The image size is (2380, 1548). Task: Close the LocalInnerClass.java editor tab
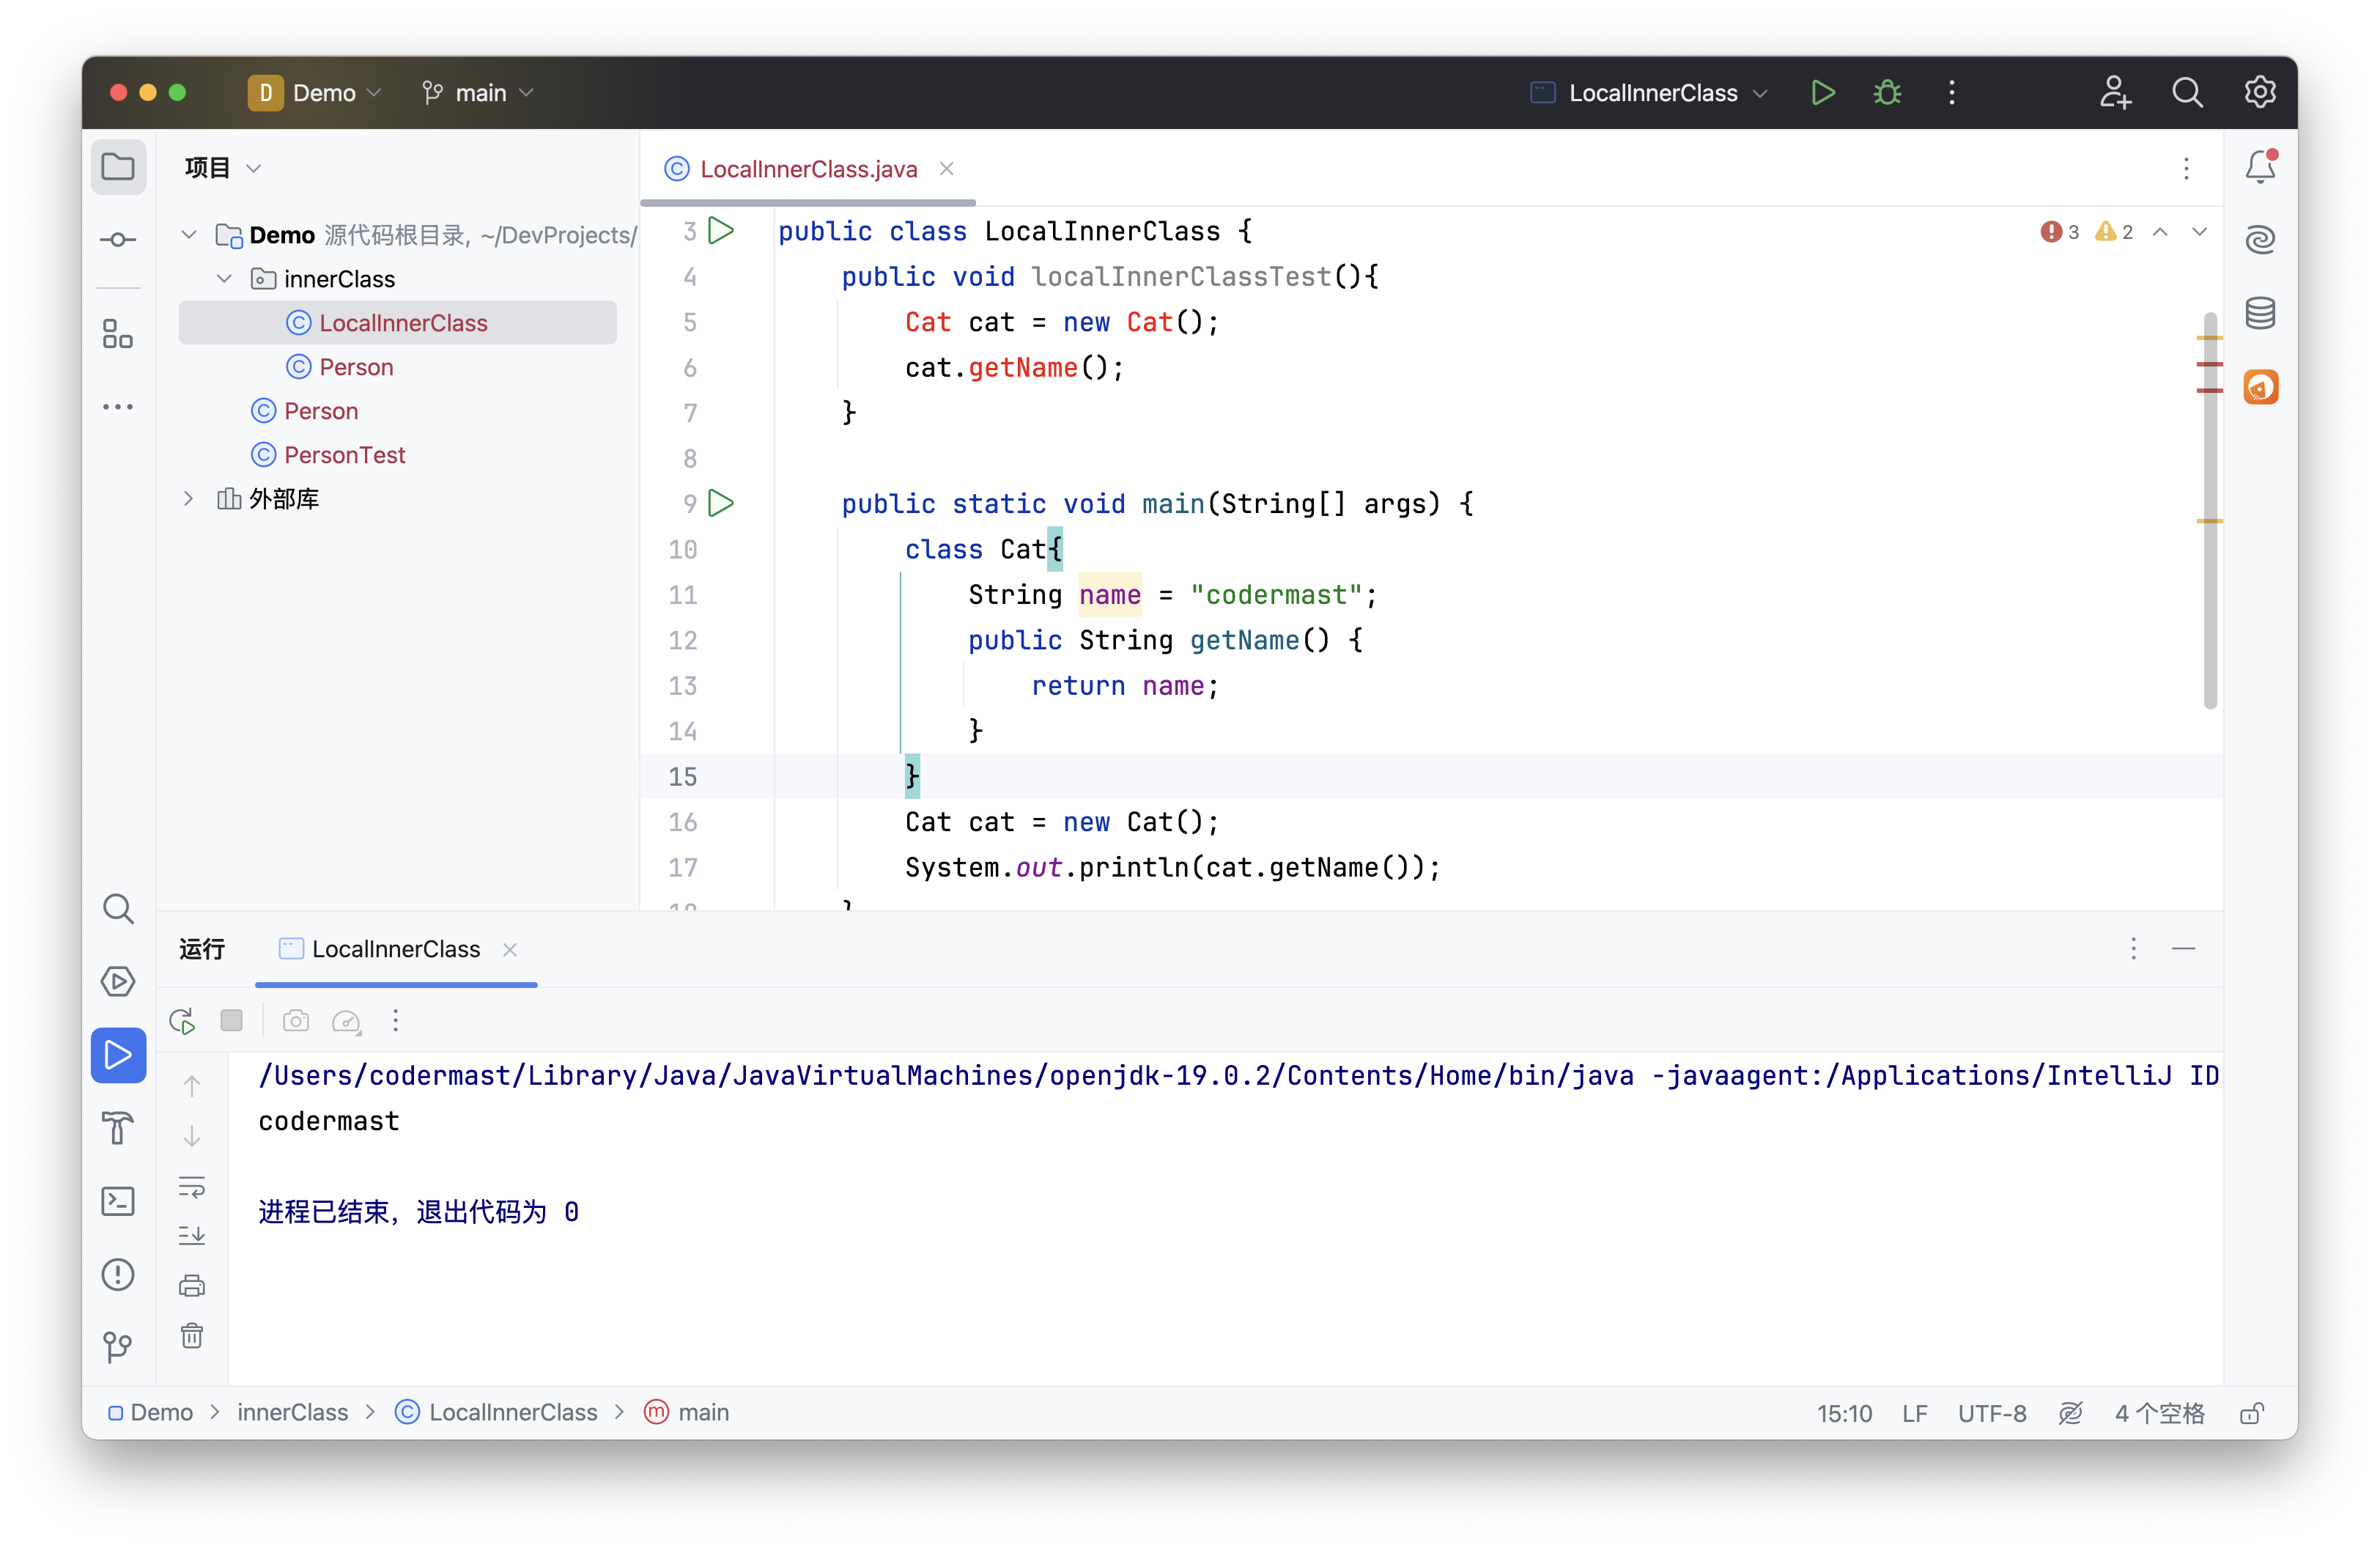[946, 169]
